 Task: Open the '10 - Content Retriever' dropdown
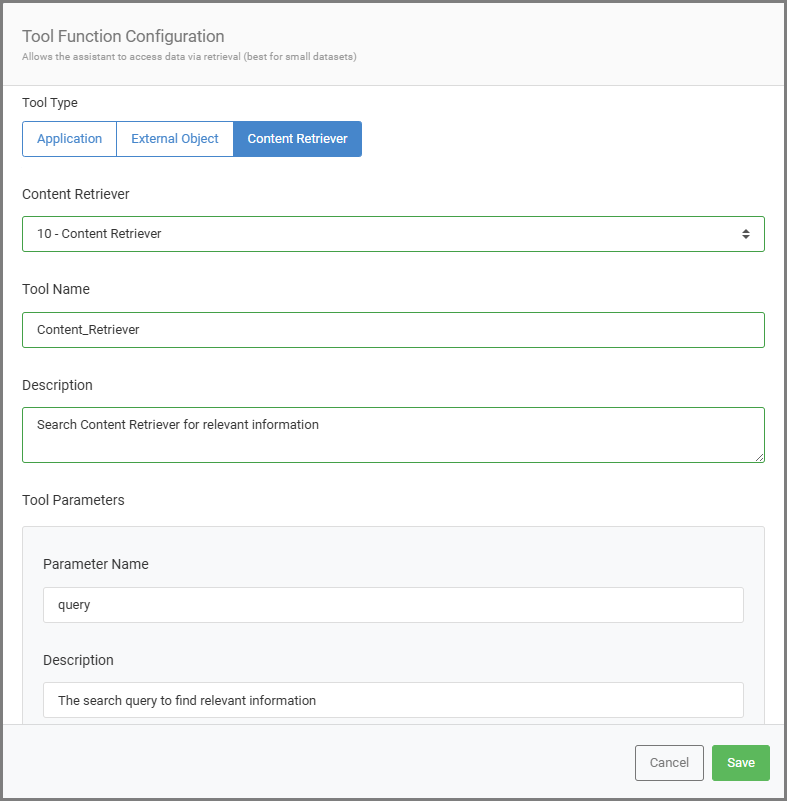[392, 234]
